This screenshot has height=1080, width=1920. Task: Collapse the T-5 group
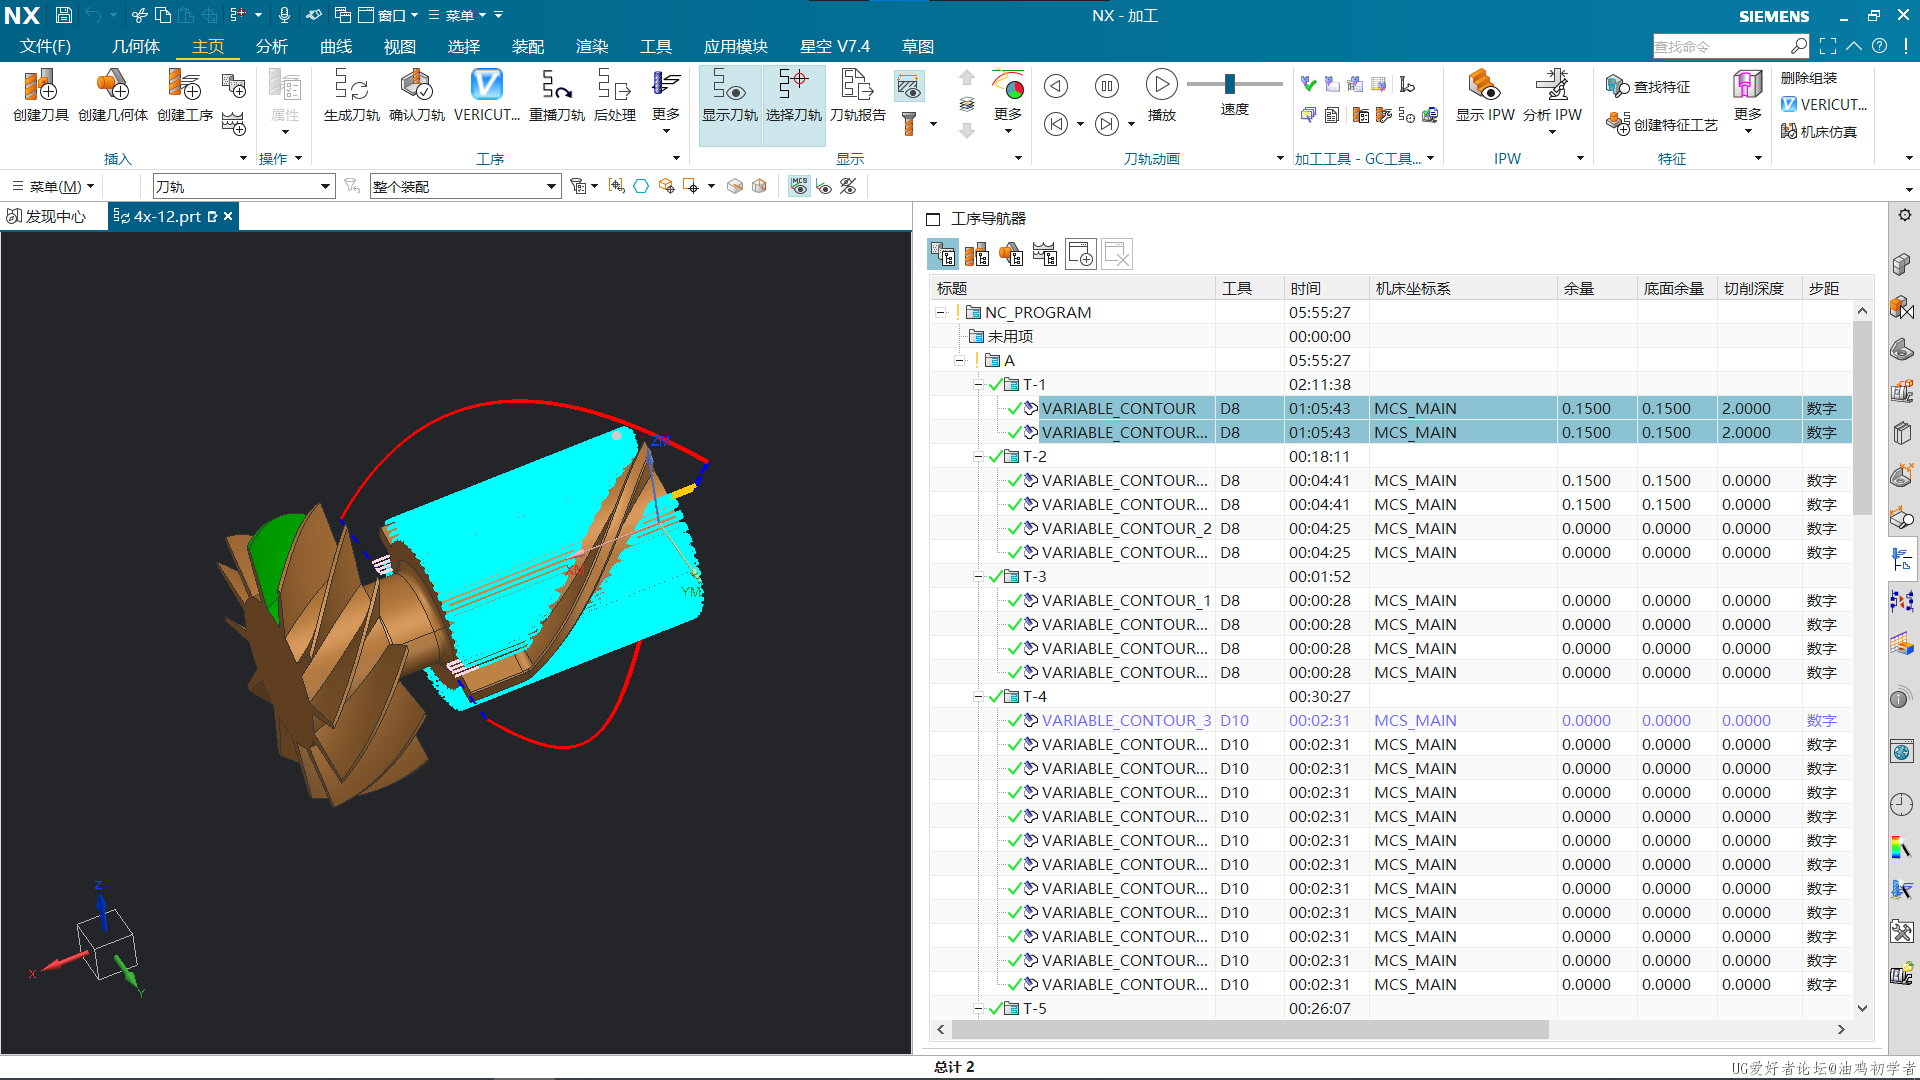pos(979,1009)
